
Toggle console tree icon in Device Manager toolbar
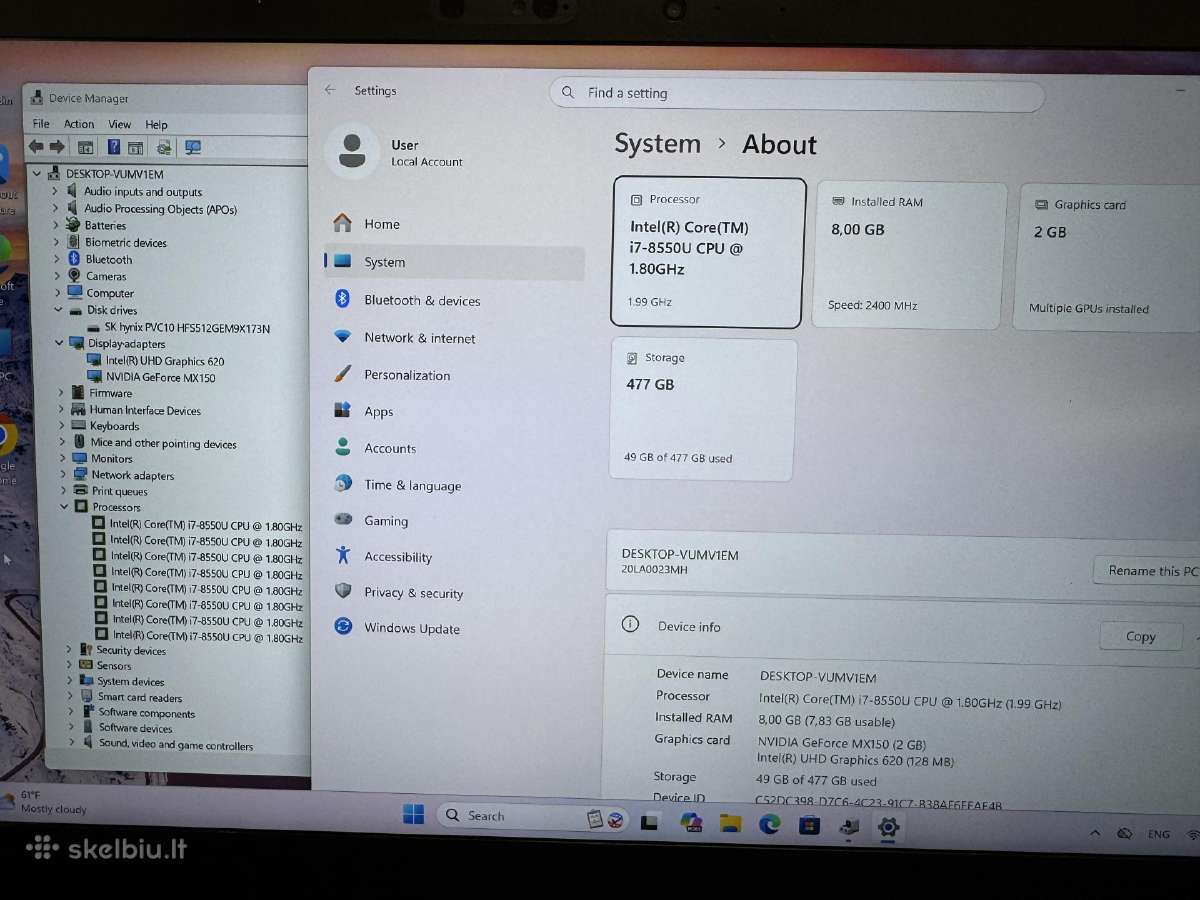coord(86,147)
